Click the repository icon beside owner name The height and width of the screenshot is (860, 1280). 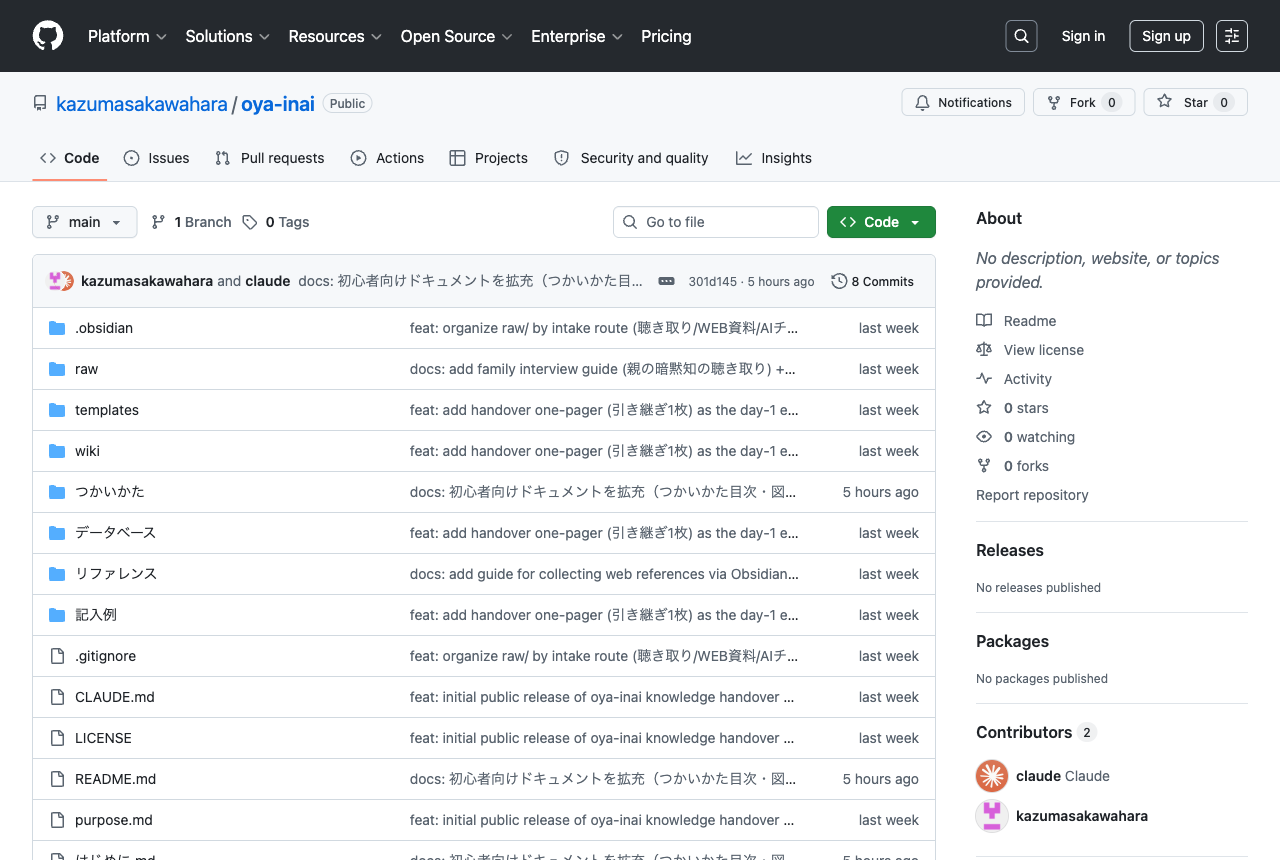tap(40, 103)
